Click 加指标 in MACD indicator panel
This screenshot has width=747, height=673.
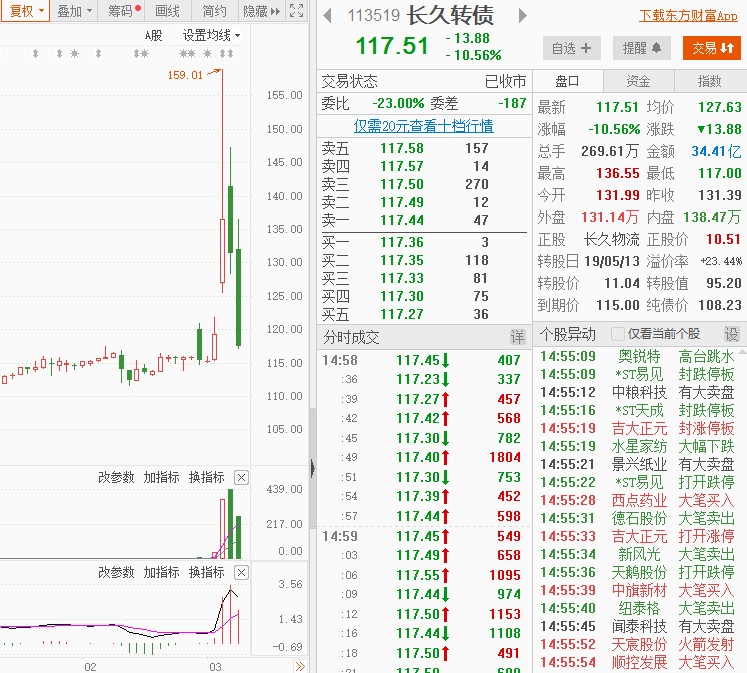point(162,572)
